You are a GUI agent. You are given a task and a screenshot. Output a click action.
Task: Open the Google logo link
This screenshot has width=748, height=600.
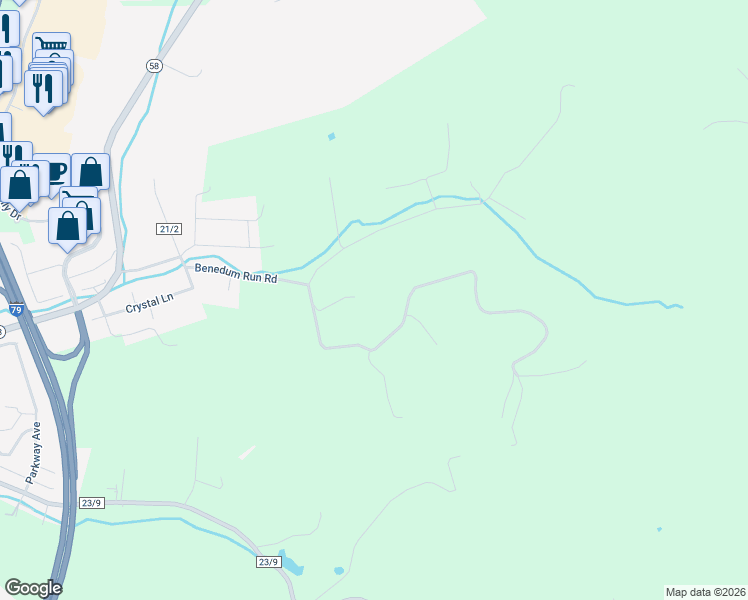(x=33, y=588)
